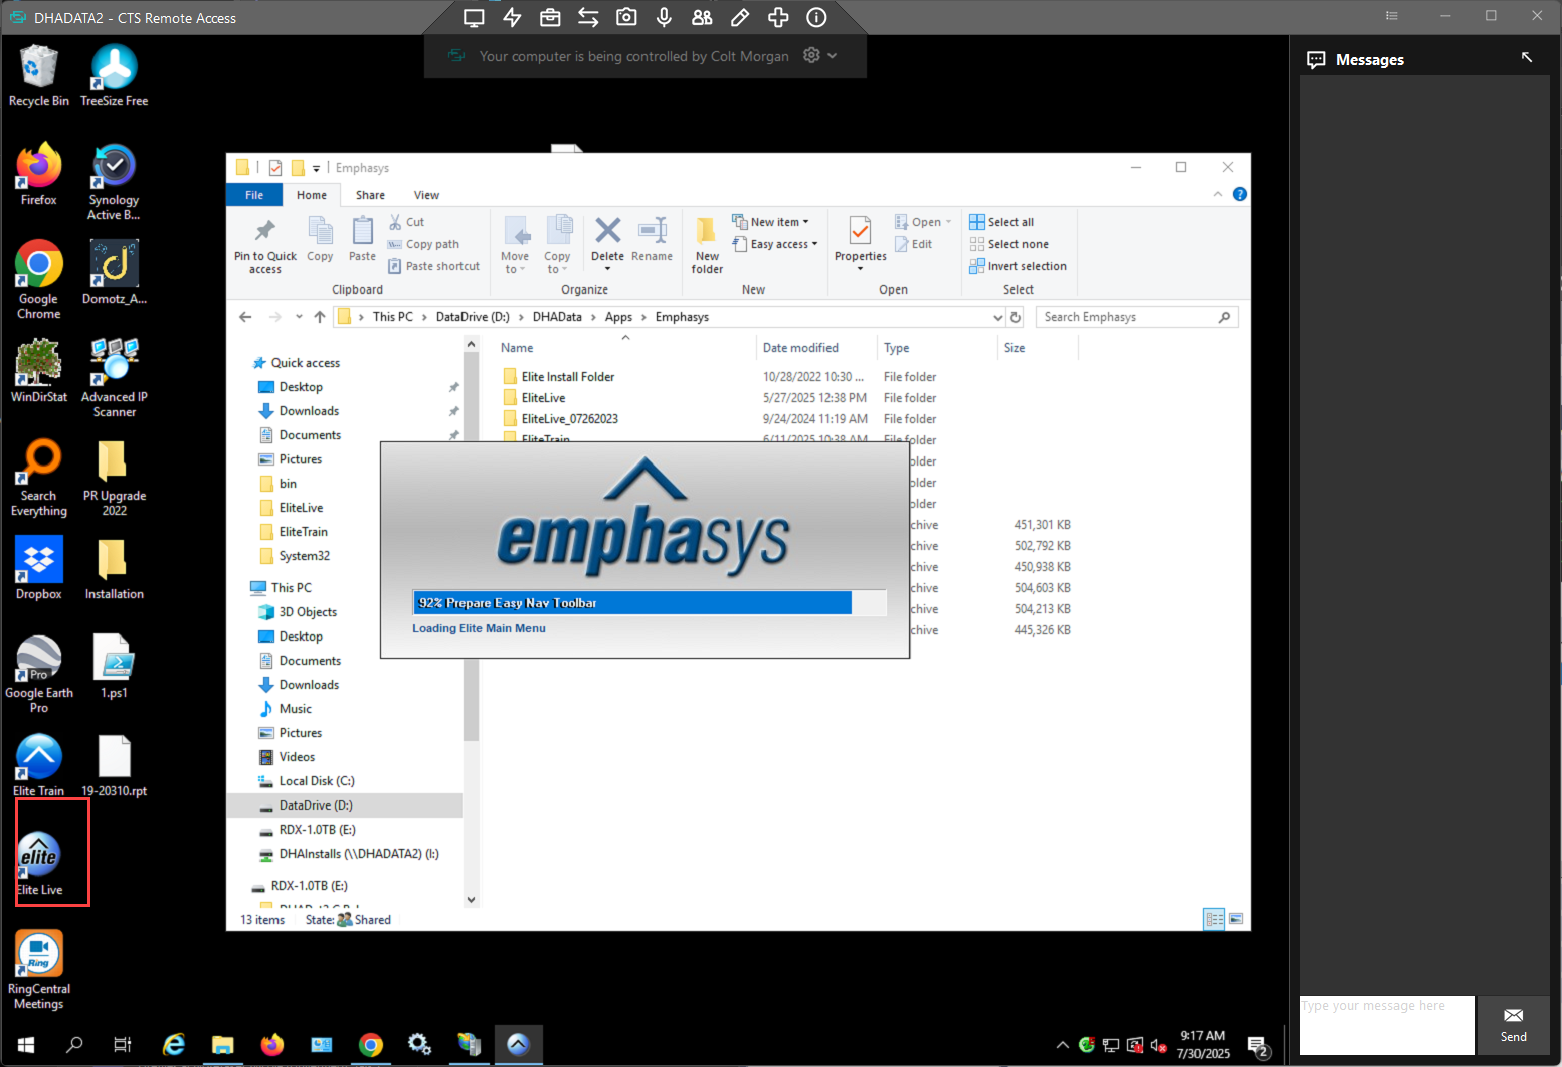
Task: Expand the address bar history dropdown
Action: [x=997, y=317]
